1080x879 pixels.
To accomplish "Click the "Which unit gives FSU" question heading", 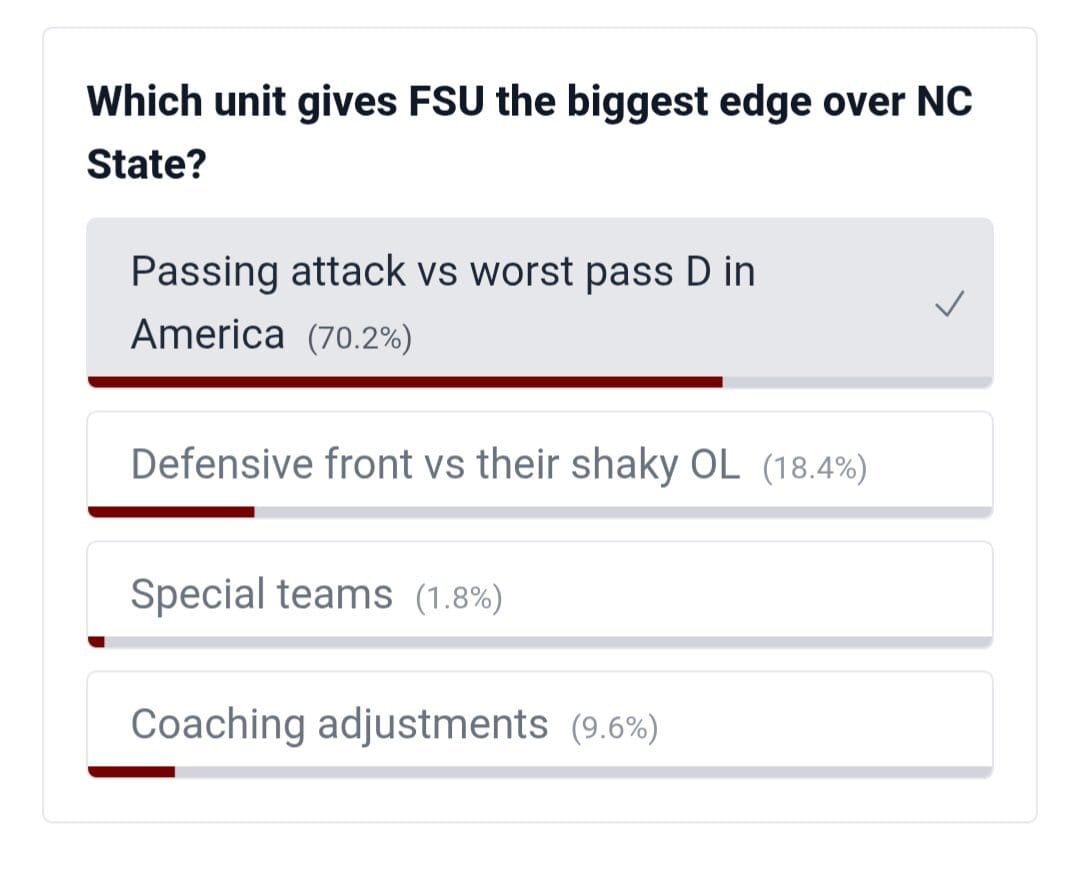I will coord(529,102).
